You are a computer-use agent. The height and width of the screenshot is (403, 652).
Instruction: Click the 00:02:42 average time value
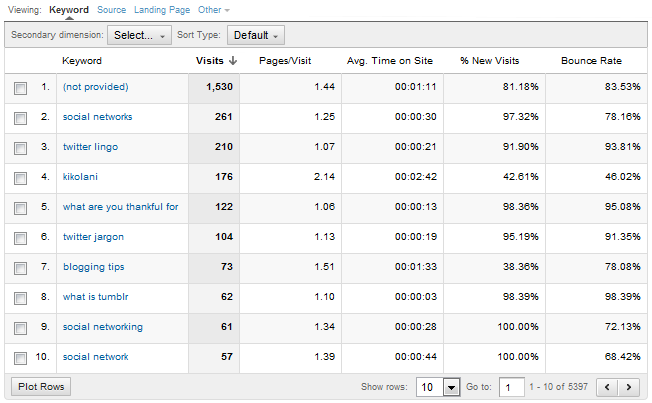[x=416, y=177]
